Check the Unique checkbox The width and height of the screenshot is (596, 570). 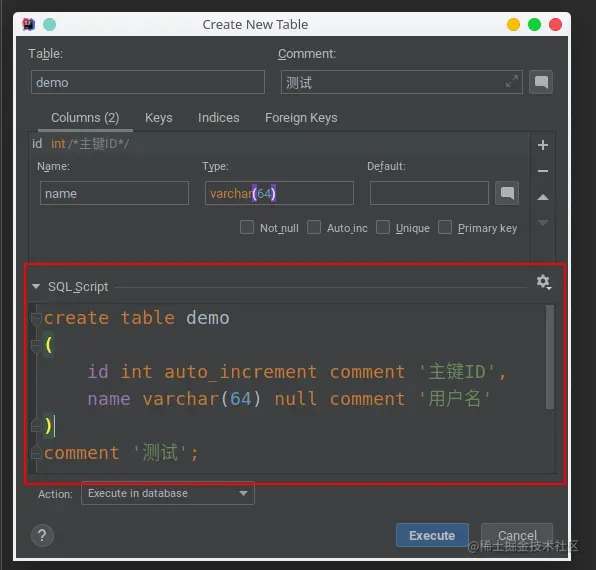(x=383, y=227)
